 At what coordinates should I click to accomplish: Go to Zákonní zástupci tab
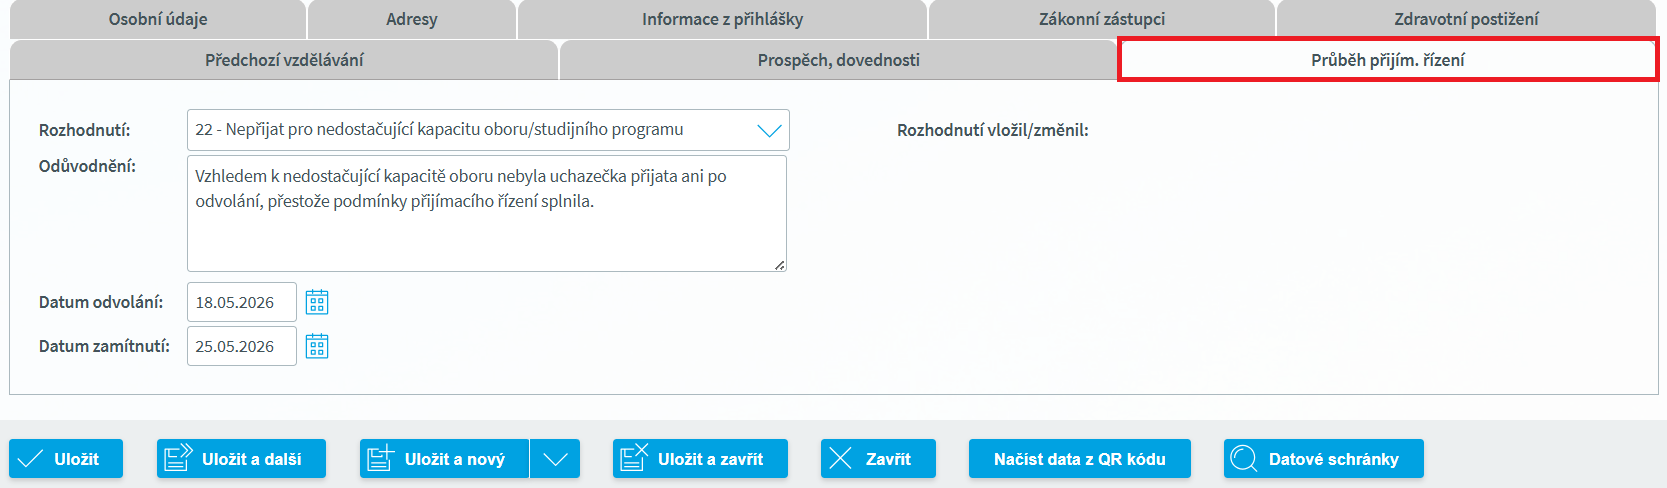1101,19
